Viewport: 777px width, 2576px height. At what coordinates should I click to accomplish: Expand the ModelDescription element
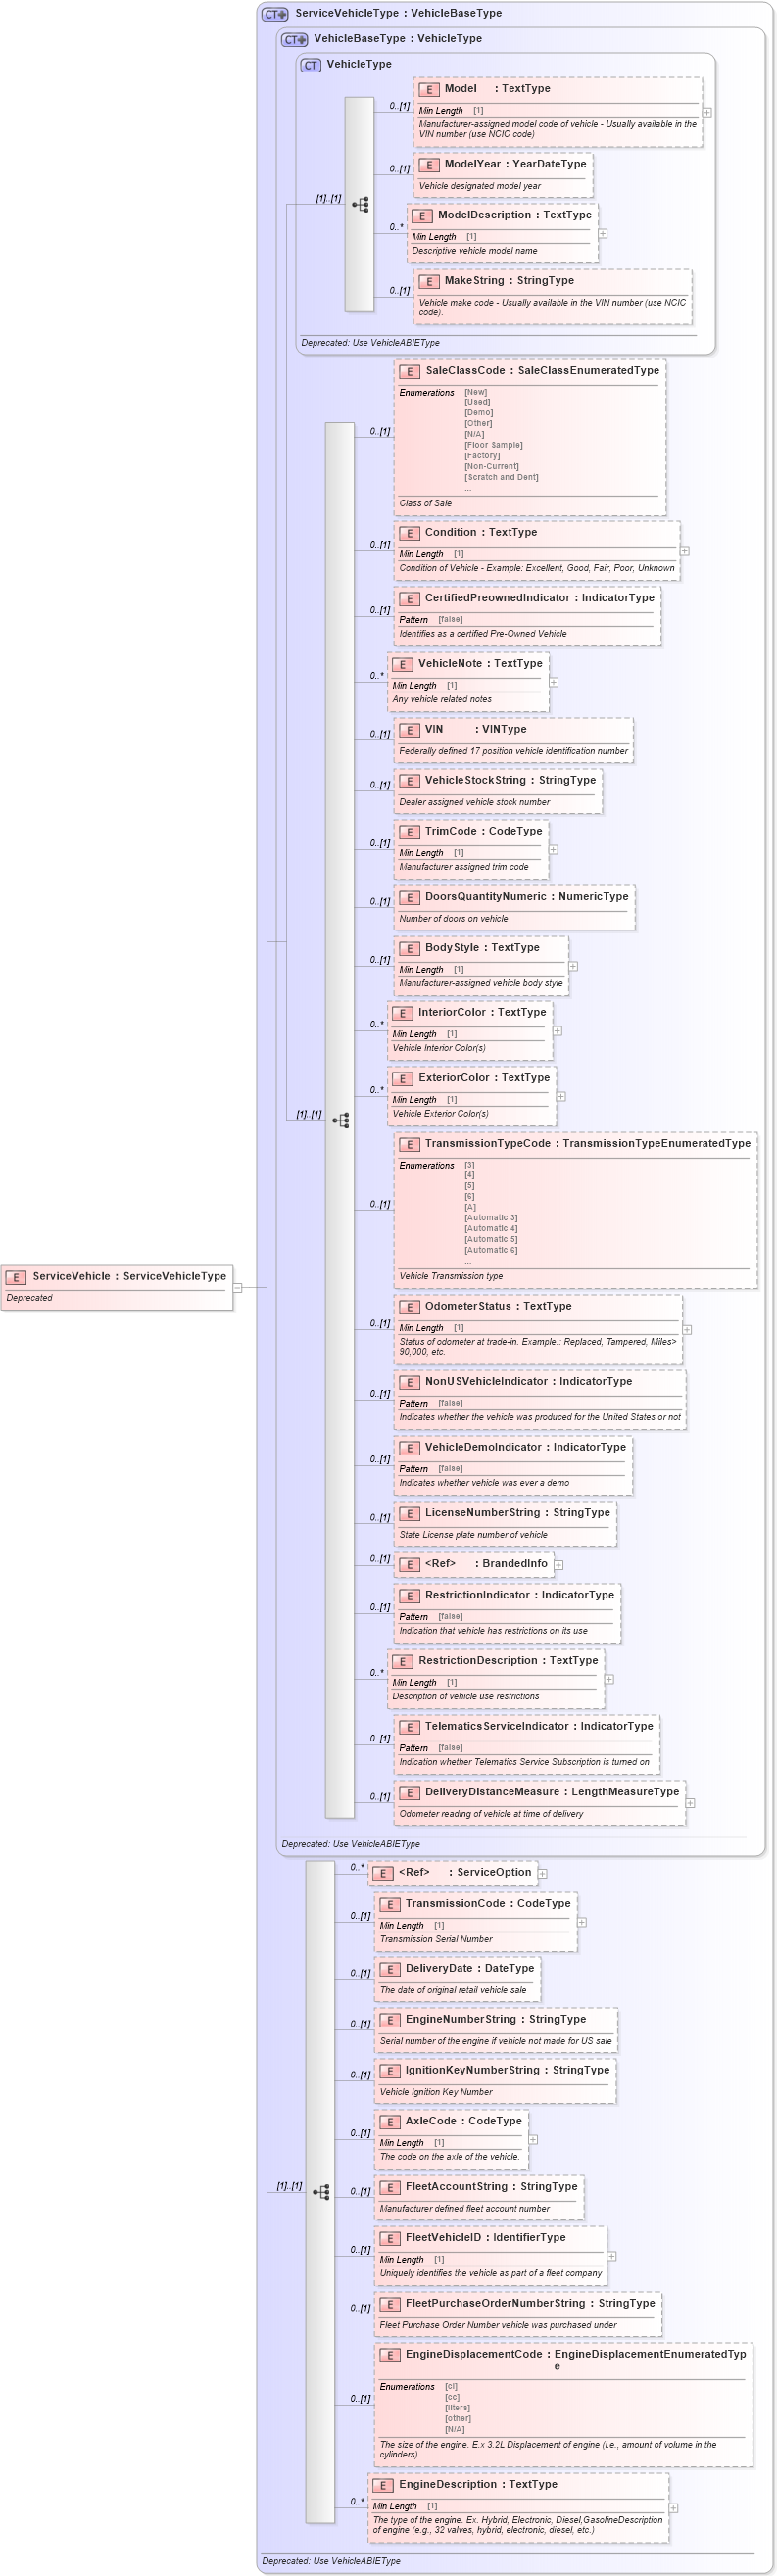click(x=603, y=234)
